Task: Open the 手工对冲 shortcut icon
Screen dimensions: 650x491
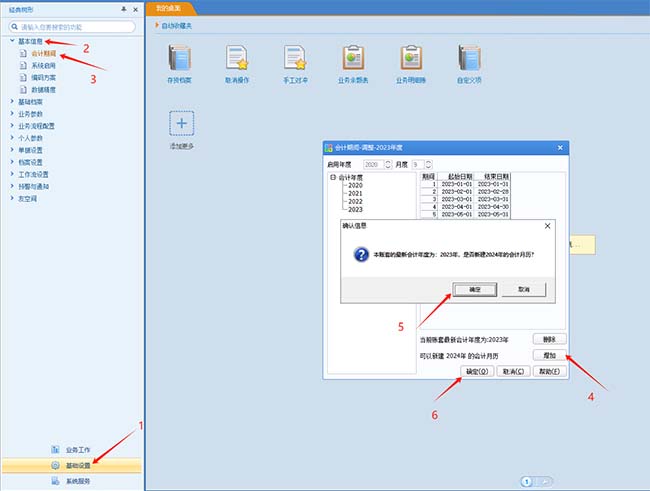Action: click(295, 58)
